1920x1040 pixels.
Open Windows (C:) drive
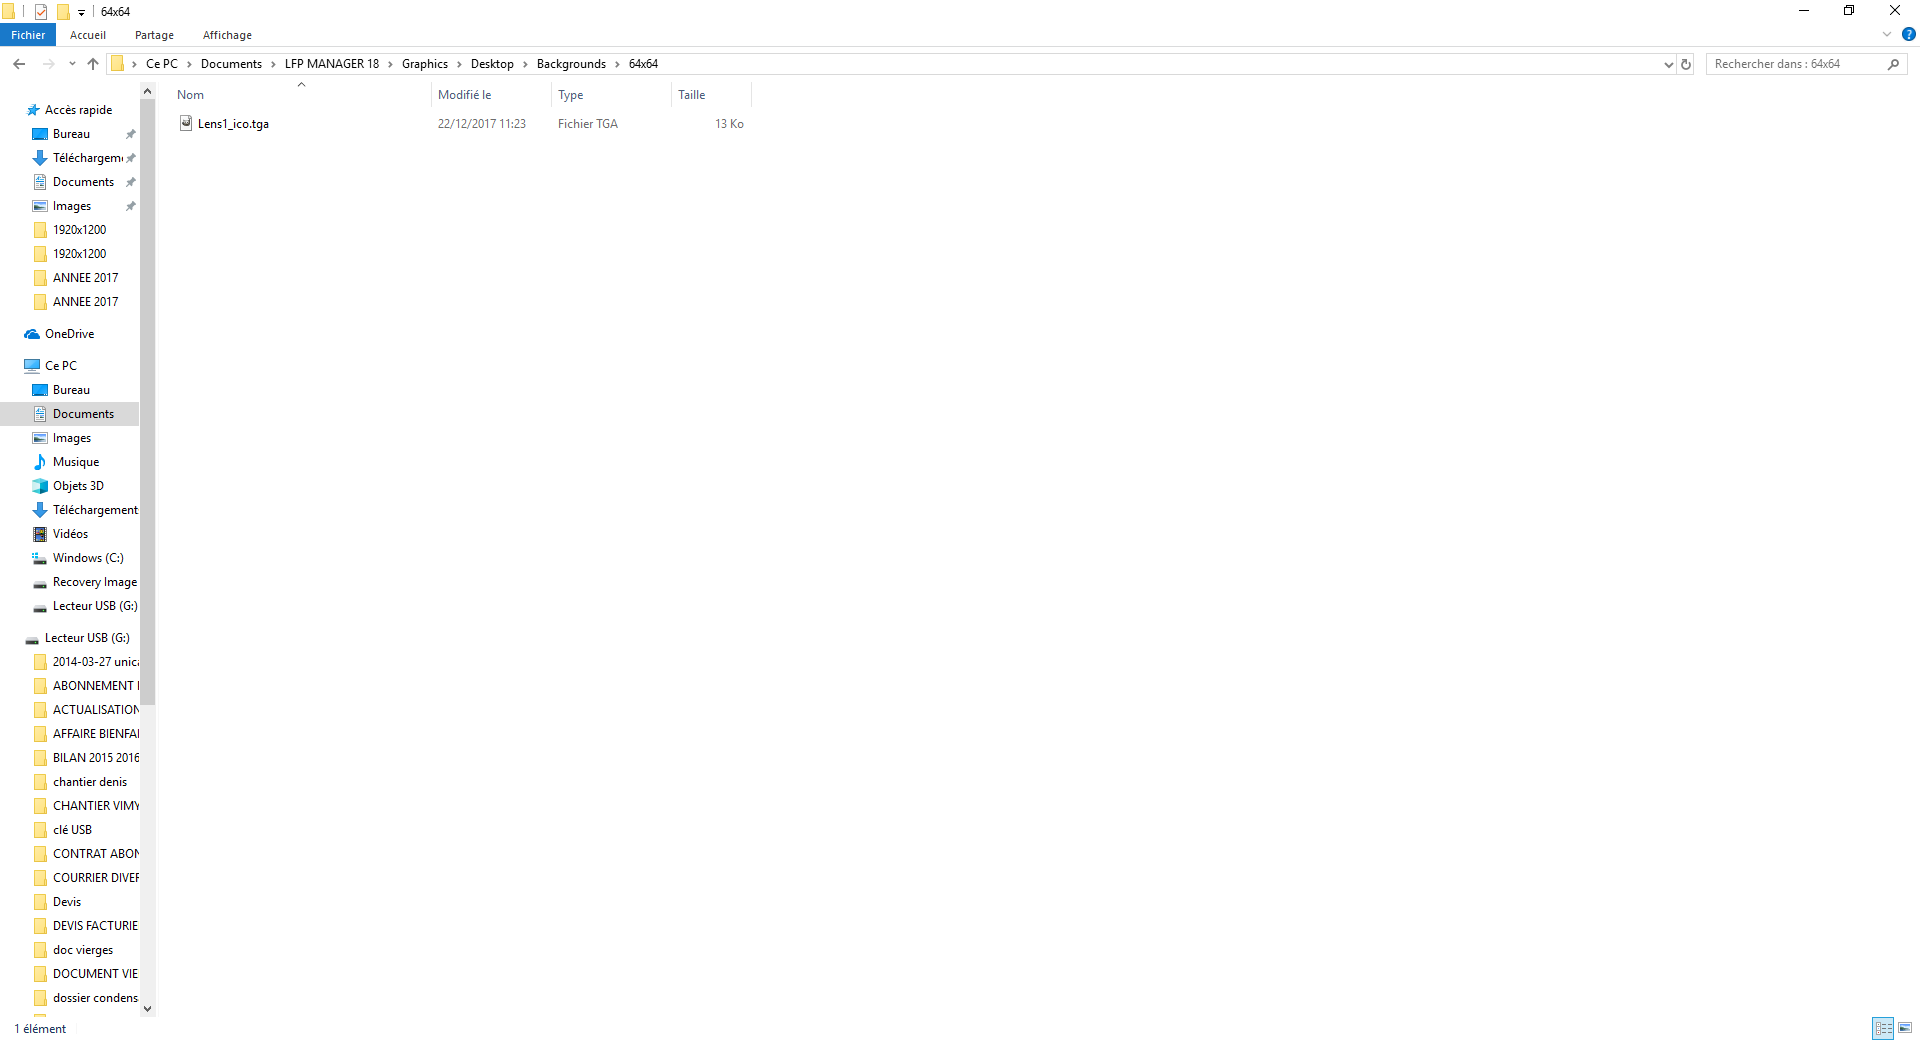(88, 558)
